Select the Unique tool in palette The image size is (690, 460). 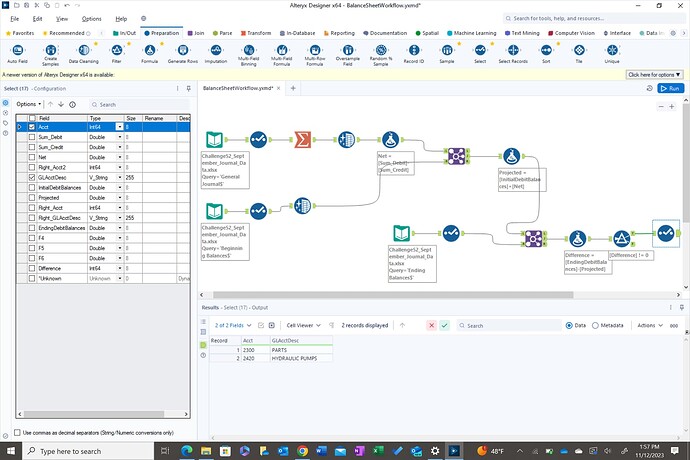[612, 50]
